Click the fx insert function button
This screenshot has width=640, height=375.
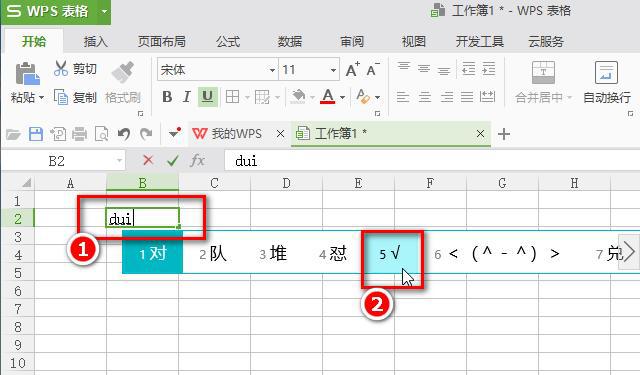198,160
